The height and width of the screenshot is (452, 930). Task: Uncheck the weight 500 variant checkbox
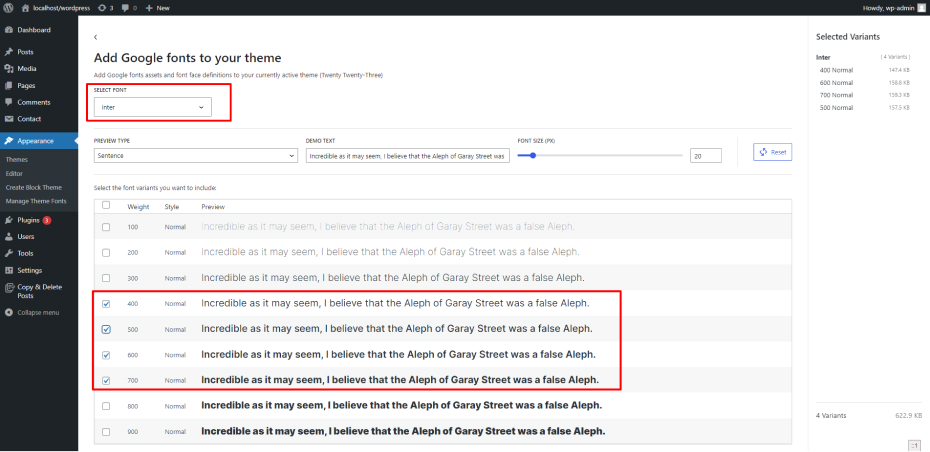point(106,329)
